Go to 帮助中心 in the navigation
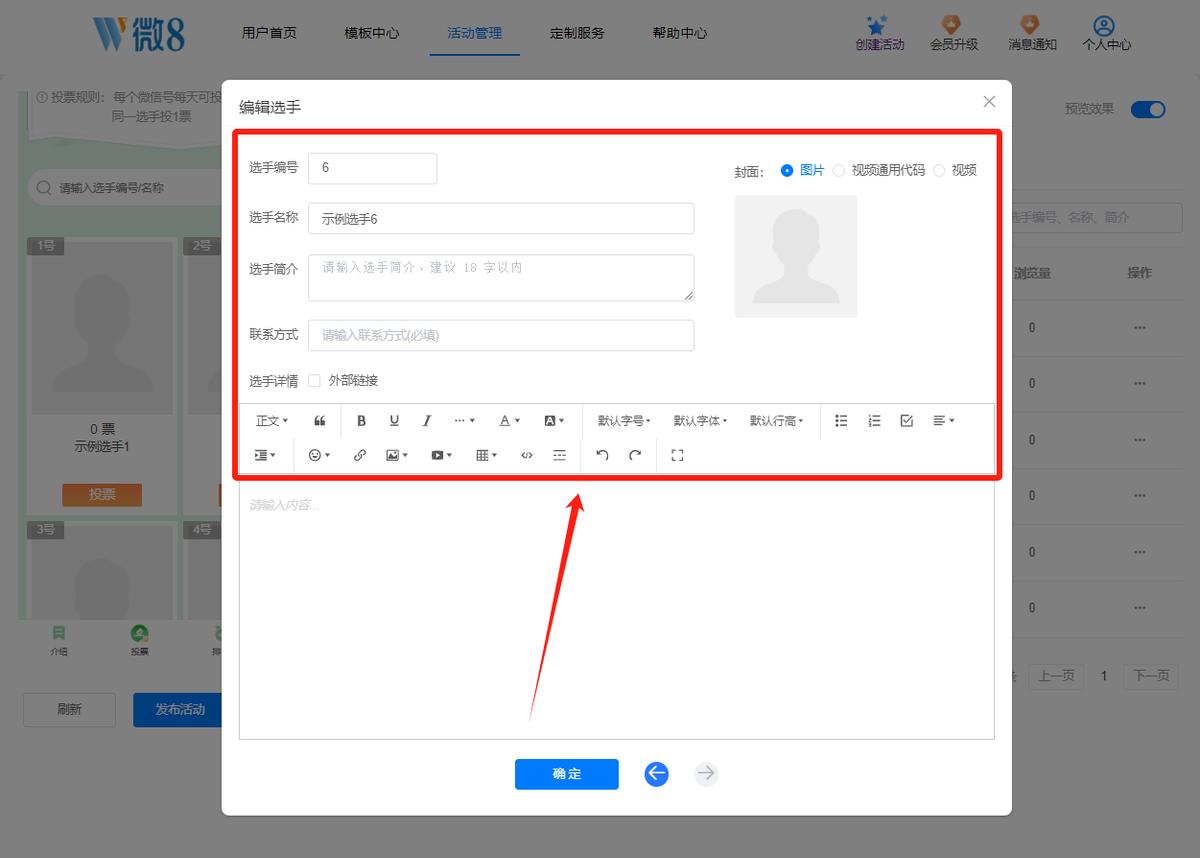The image size is (1200, 858). (x=680, y=33)
